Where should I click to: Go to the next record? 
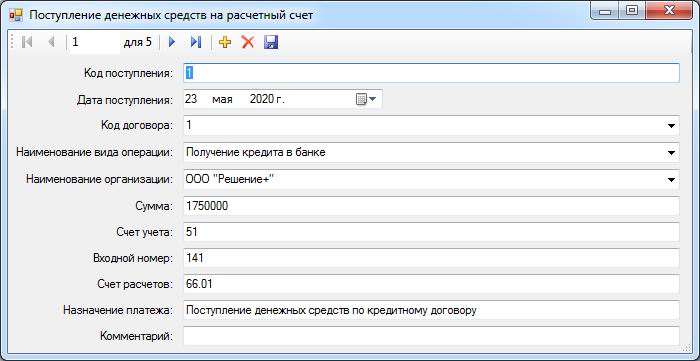[x=172, y=42]
